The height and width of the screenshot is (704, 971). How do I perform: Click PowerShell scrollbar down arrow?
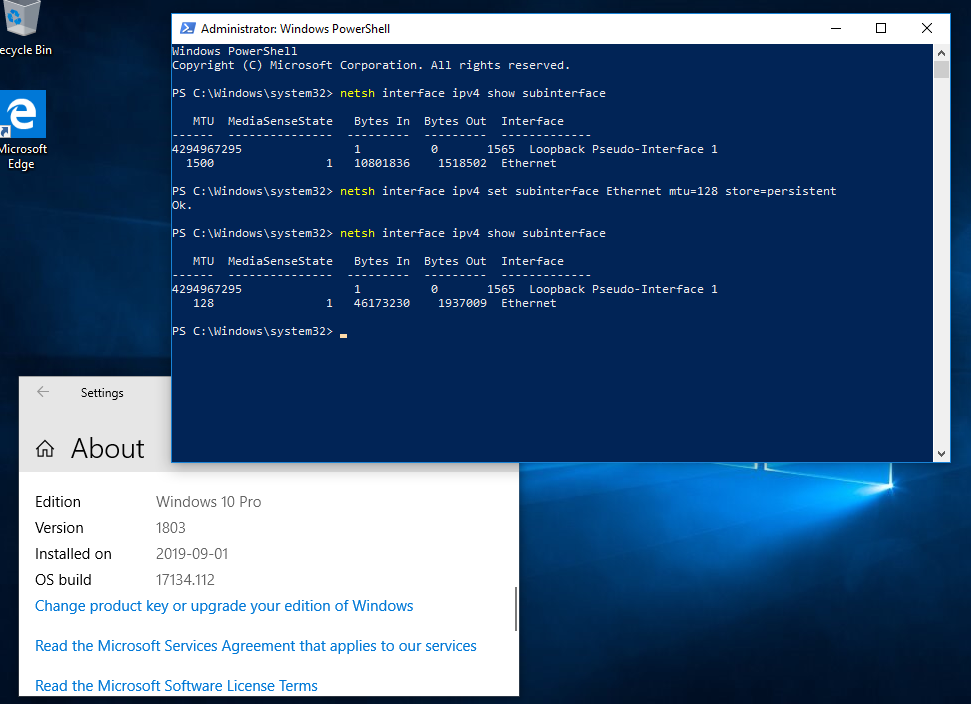pos(941,454)
